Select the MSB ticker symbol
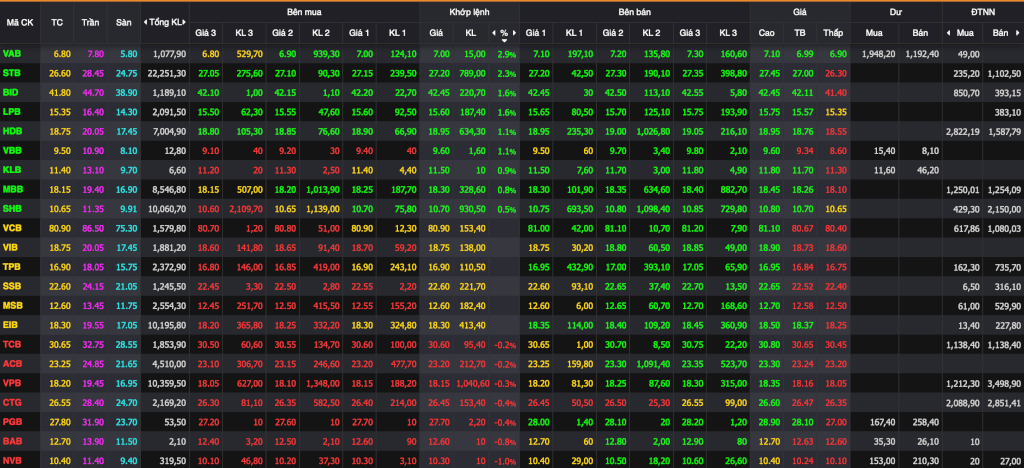Viewport: 1024px width, 468px height. pos(12,305)
